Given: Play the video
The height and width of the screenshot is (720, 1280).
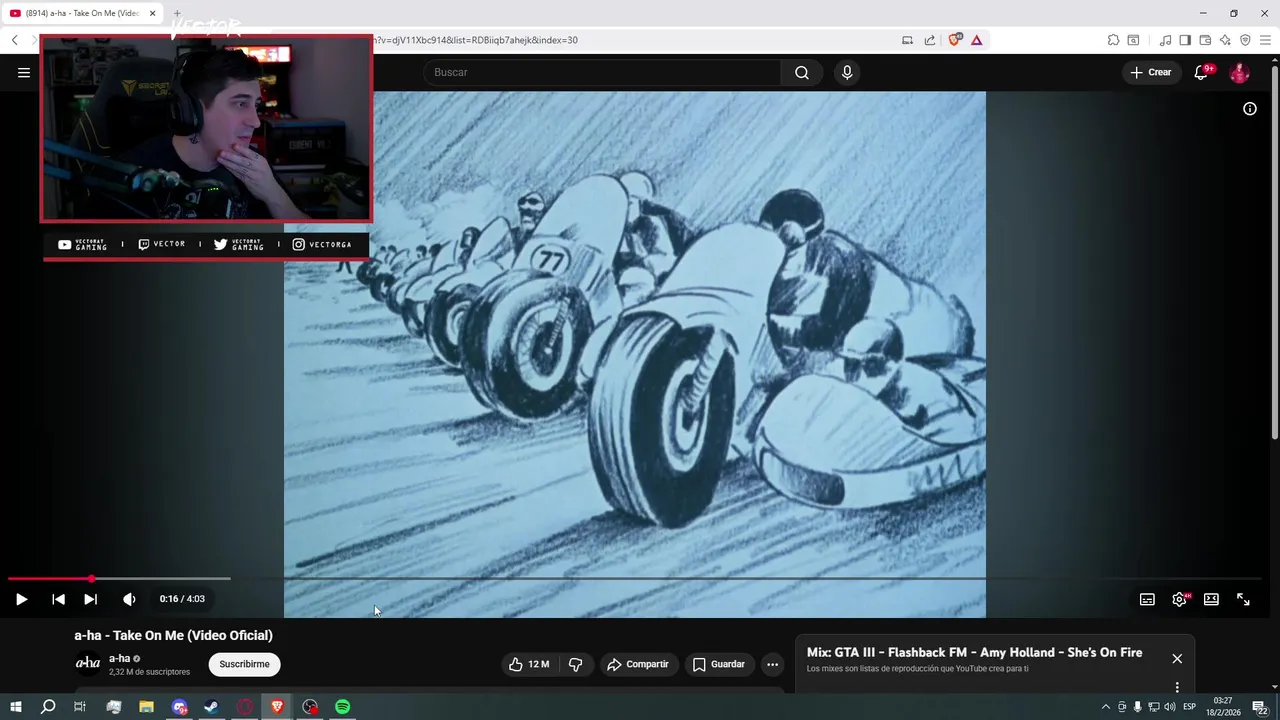Looking at the screenshot, I should pyautogui.click(x=21, y=599).
